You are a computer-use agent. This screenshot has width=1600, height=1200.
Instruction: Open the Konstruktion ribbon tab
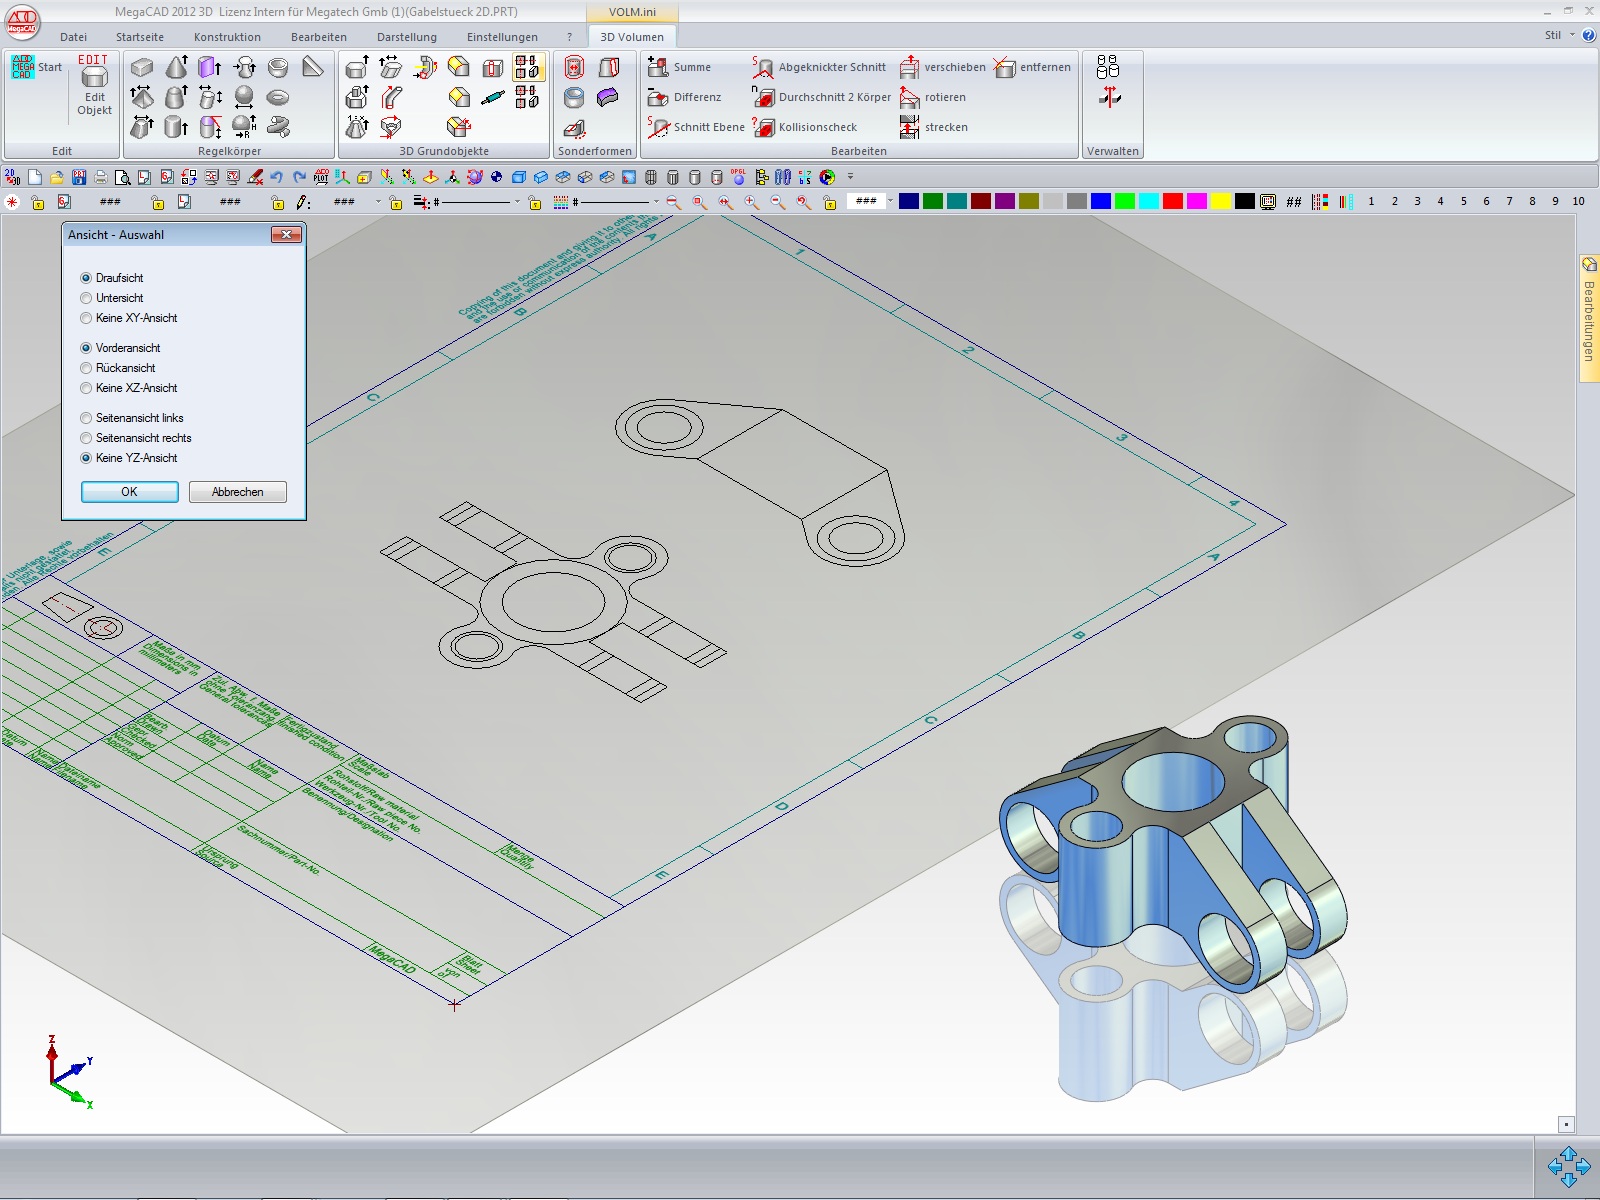(x=227, y=37)
